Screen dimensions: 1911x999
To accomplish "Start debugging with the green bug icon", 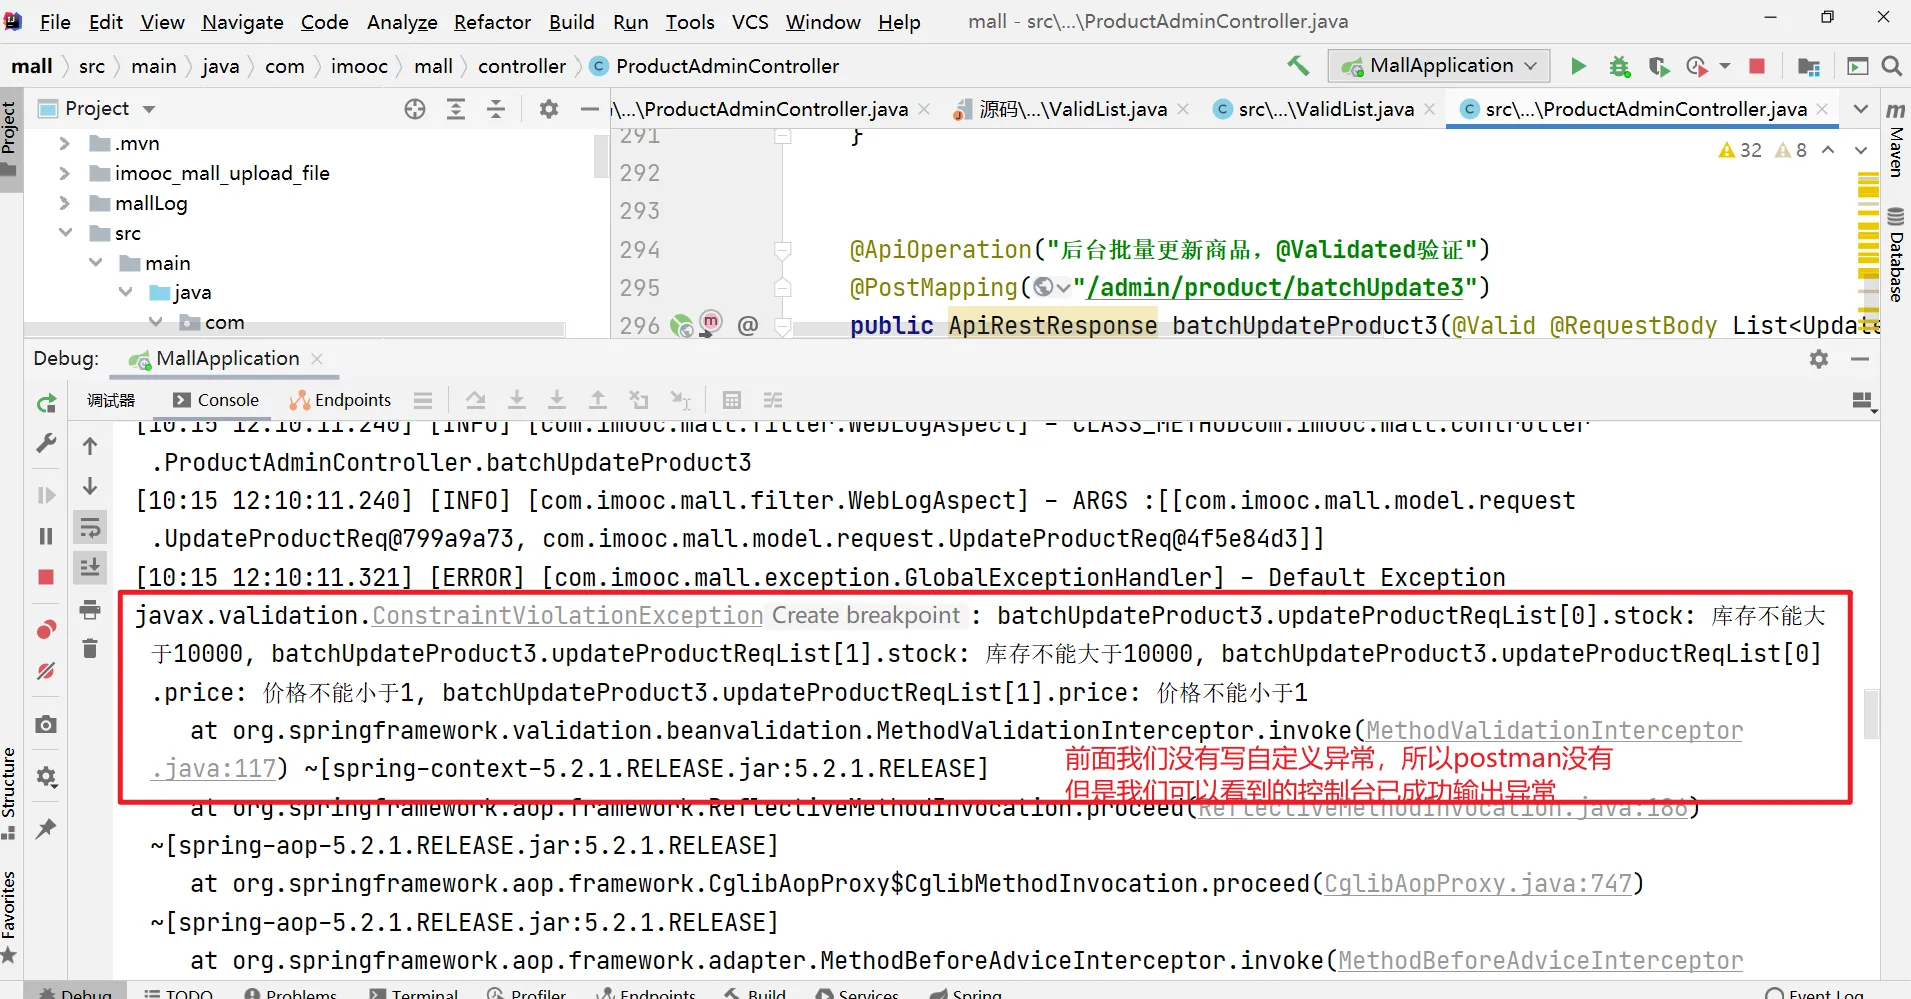I will (1619, 66).
